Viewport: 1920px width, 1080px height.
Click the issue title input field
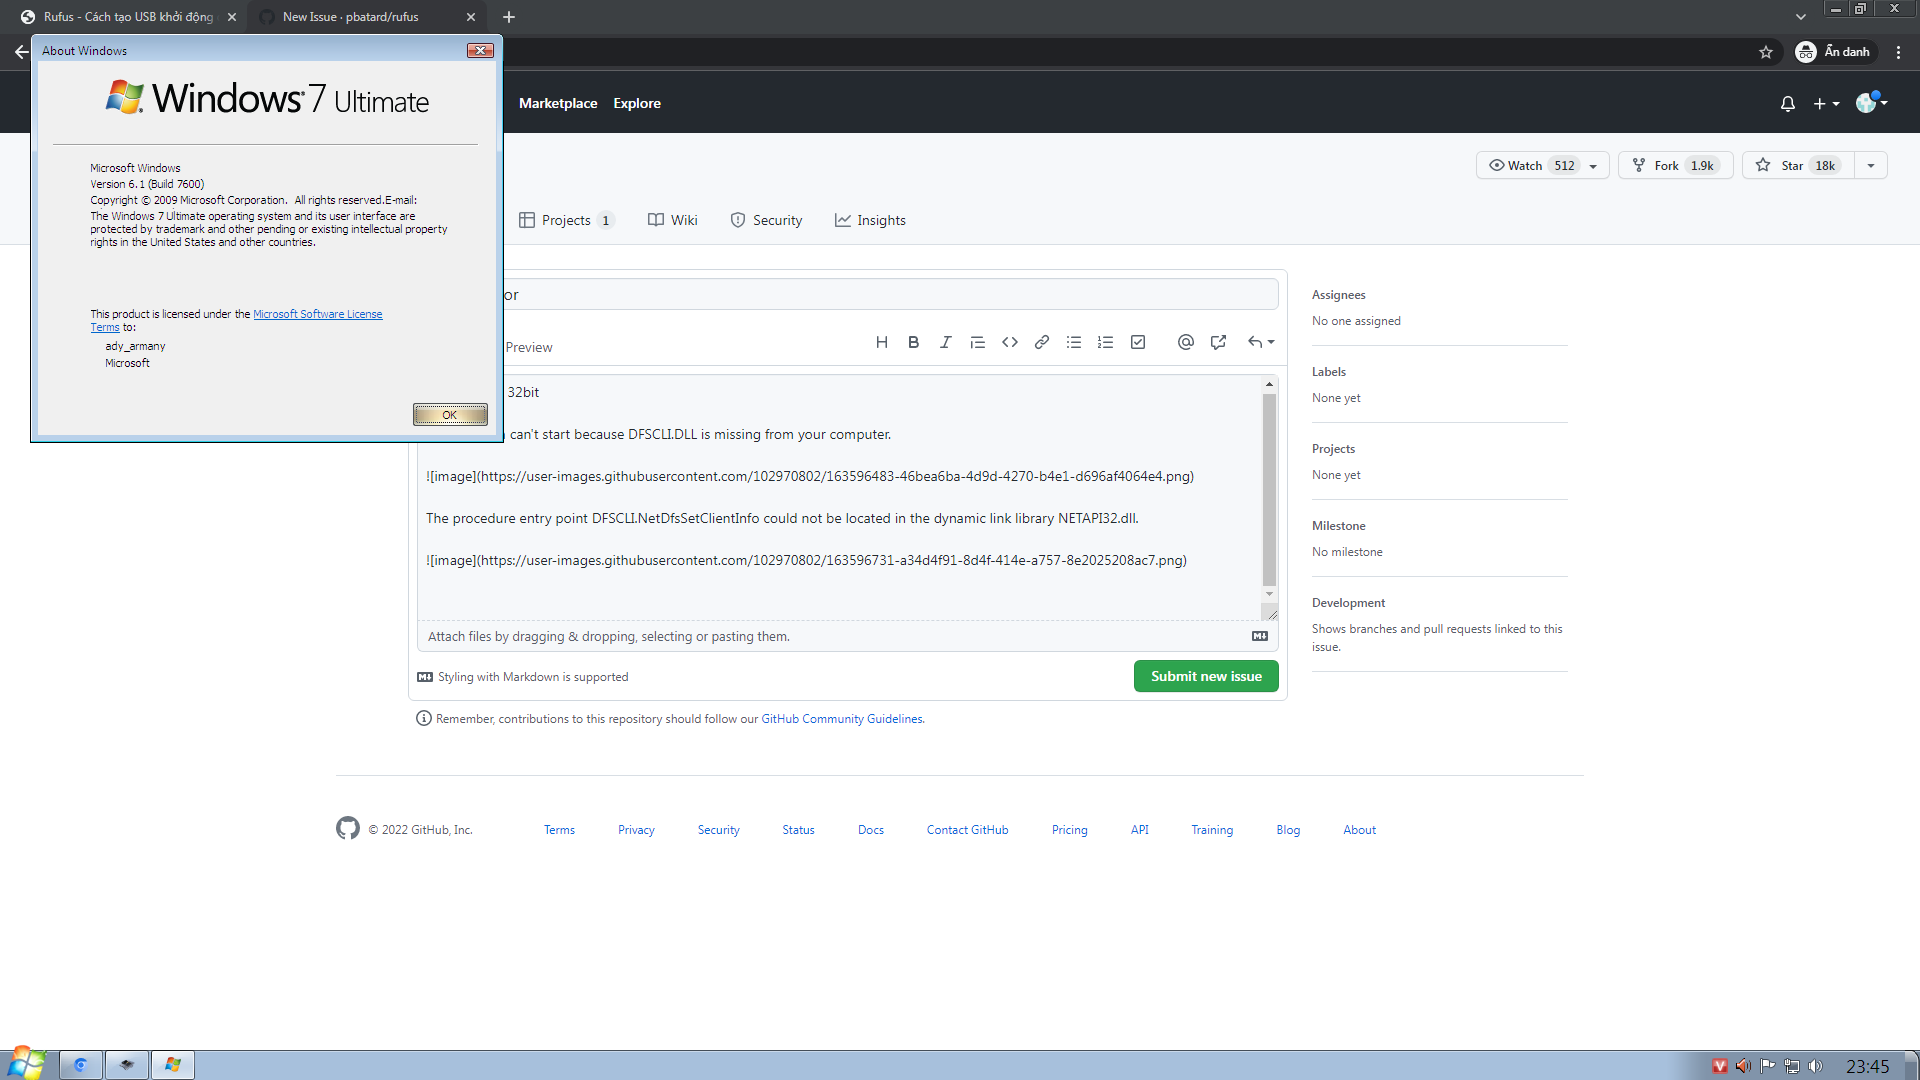tap(889, 294)
